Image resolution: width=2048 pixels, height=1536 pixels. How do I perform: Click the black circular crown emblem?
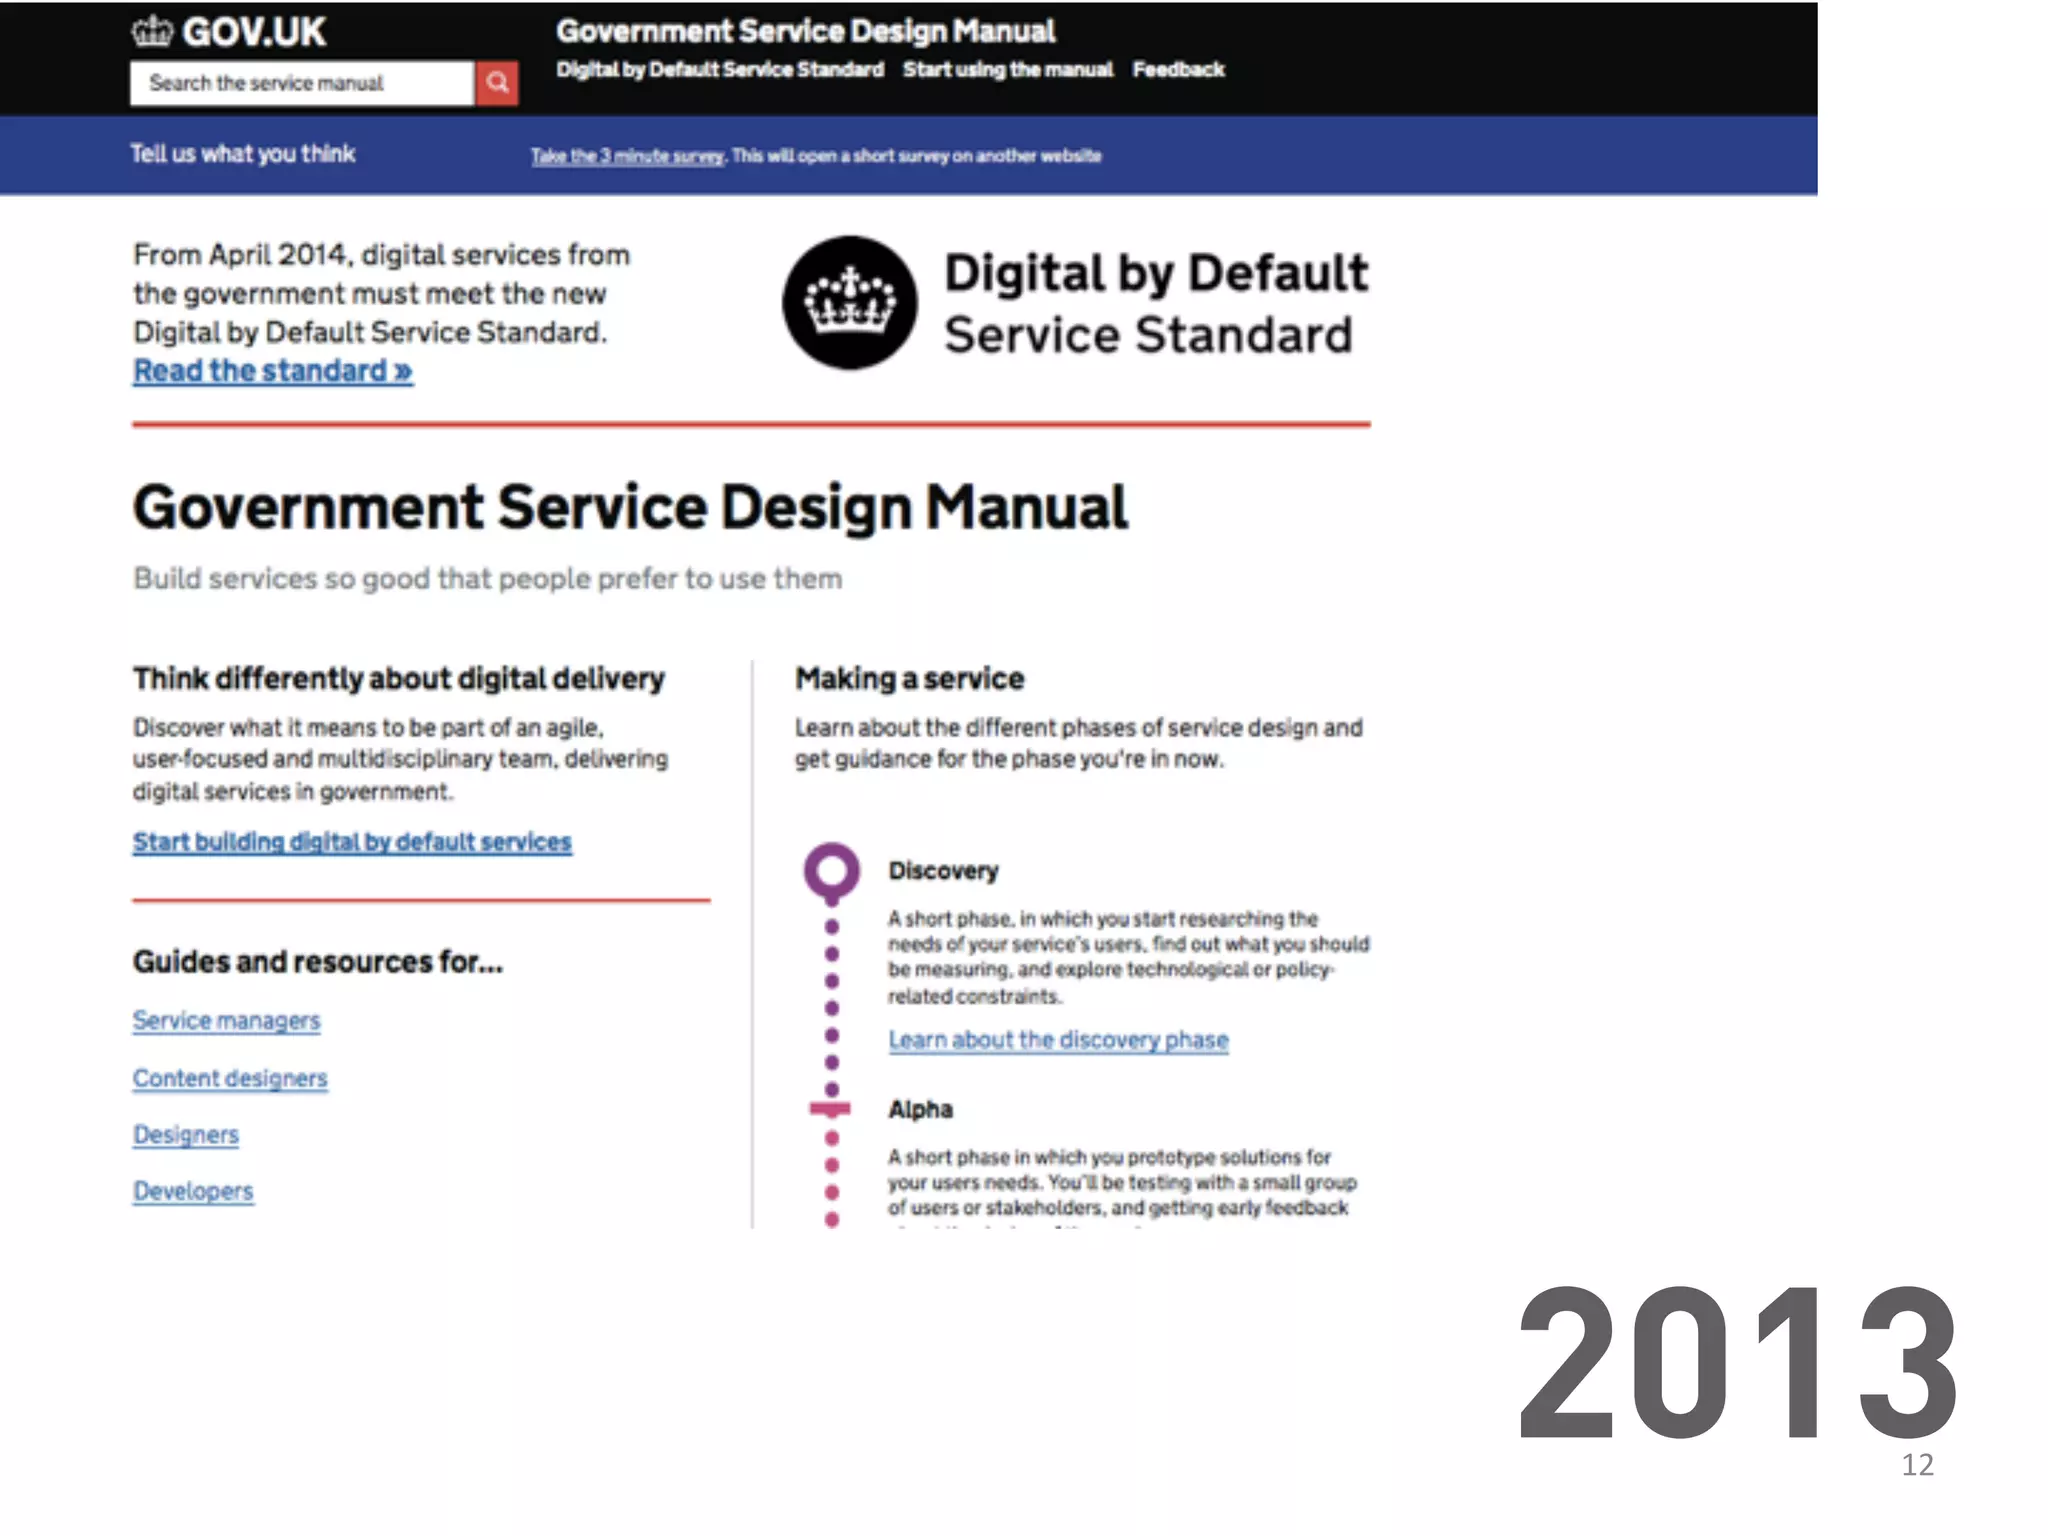849,303
